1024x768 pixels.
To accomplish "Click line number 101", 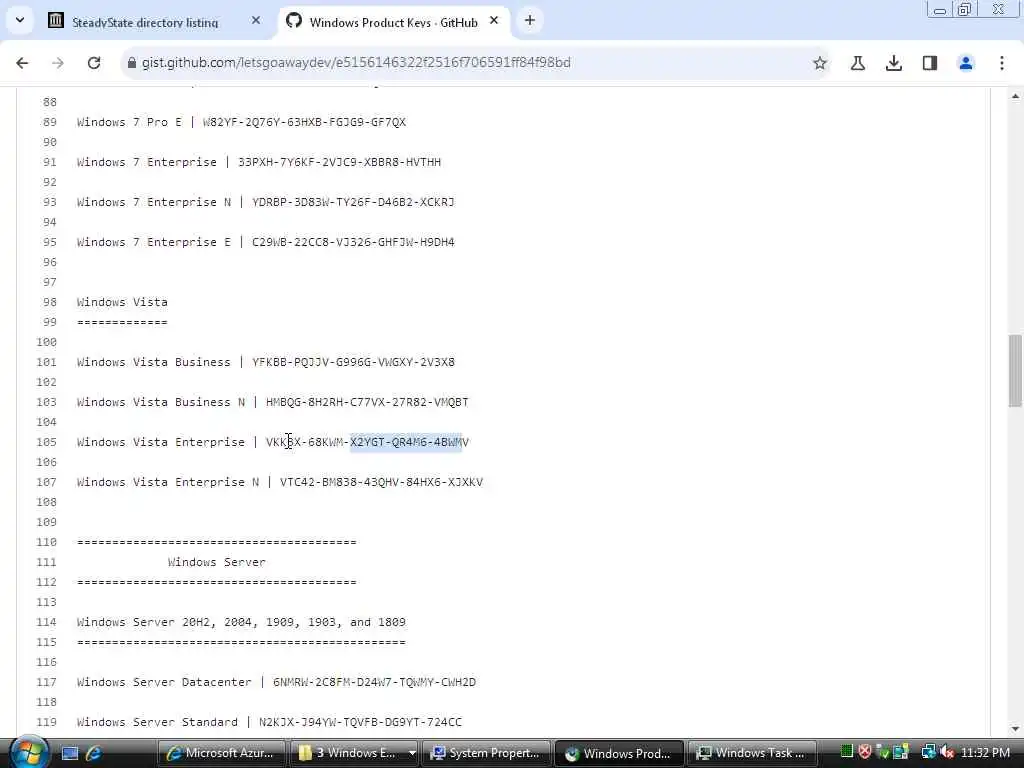I will point(46,362).
